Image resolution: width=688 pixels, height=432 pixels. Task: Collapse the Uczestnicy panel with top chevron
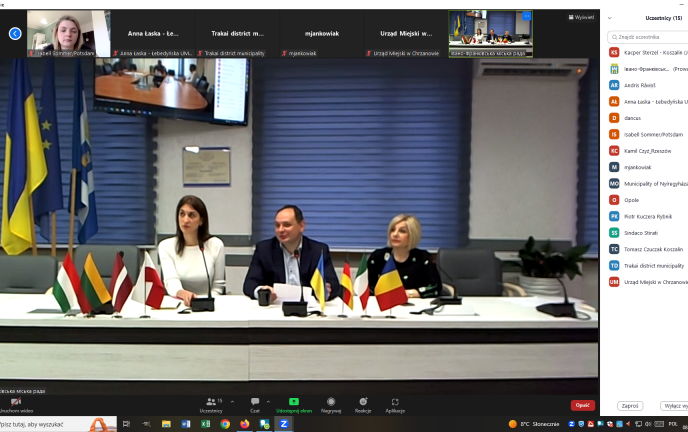coord(609,18)
